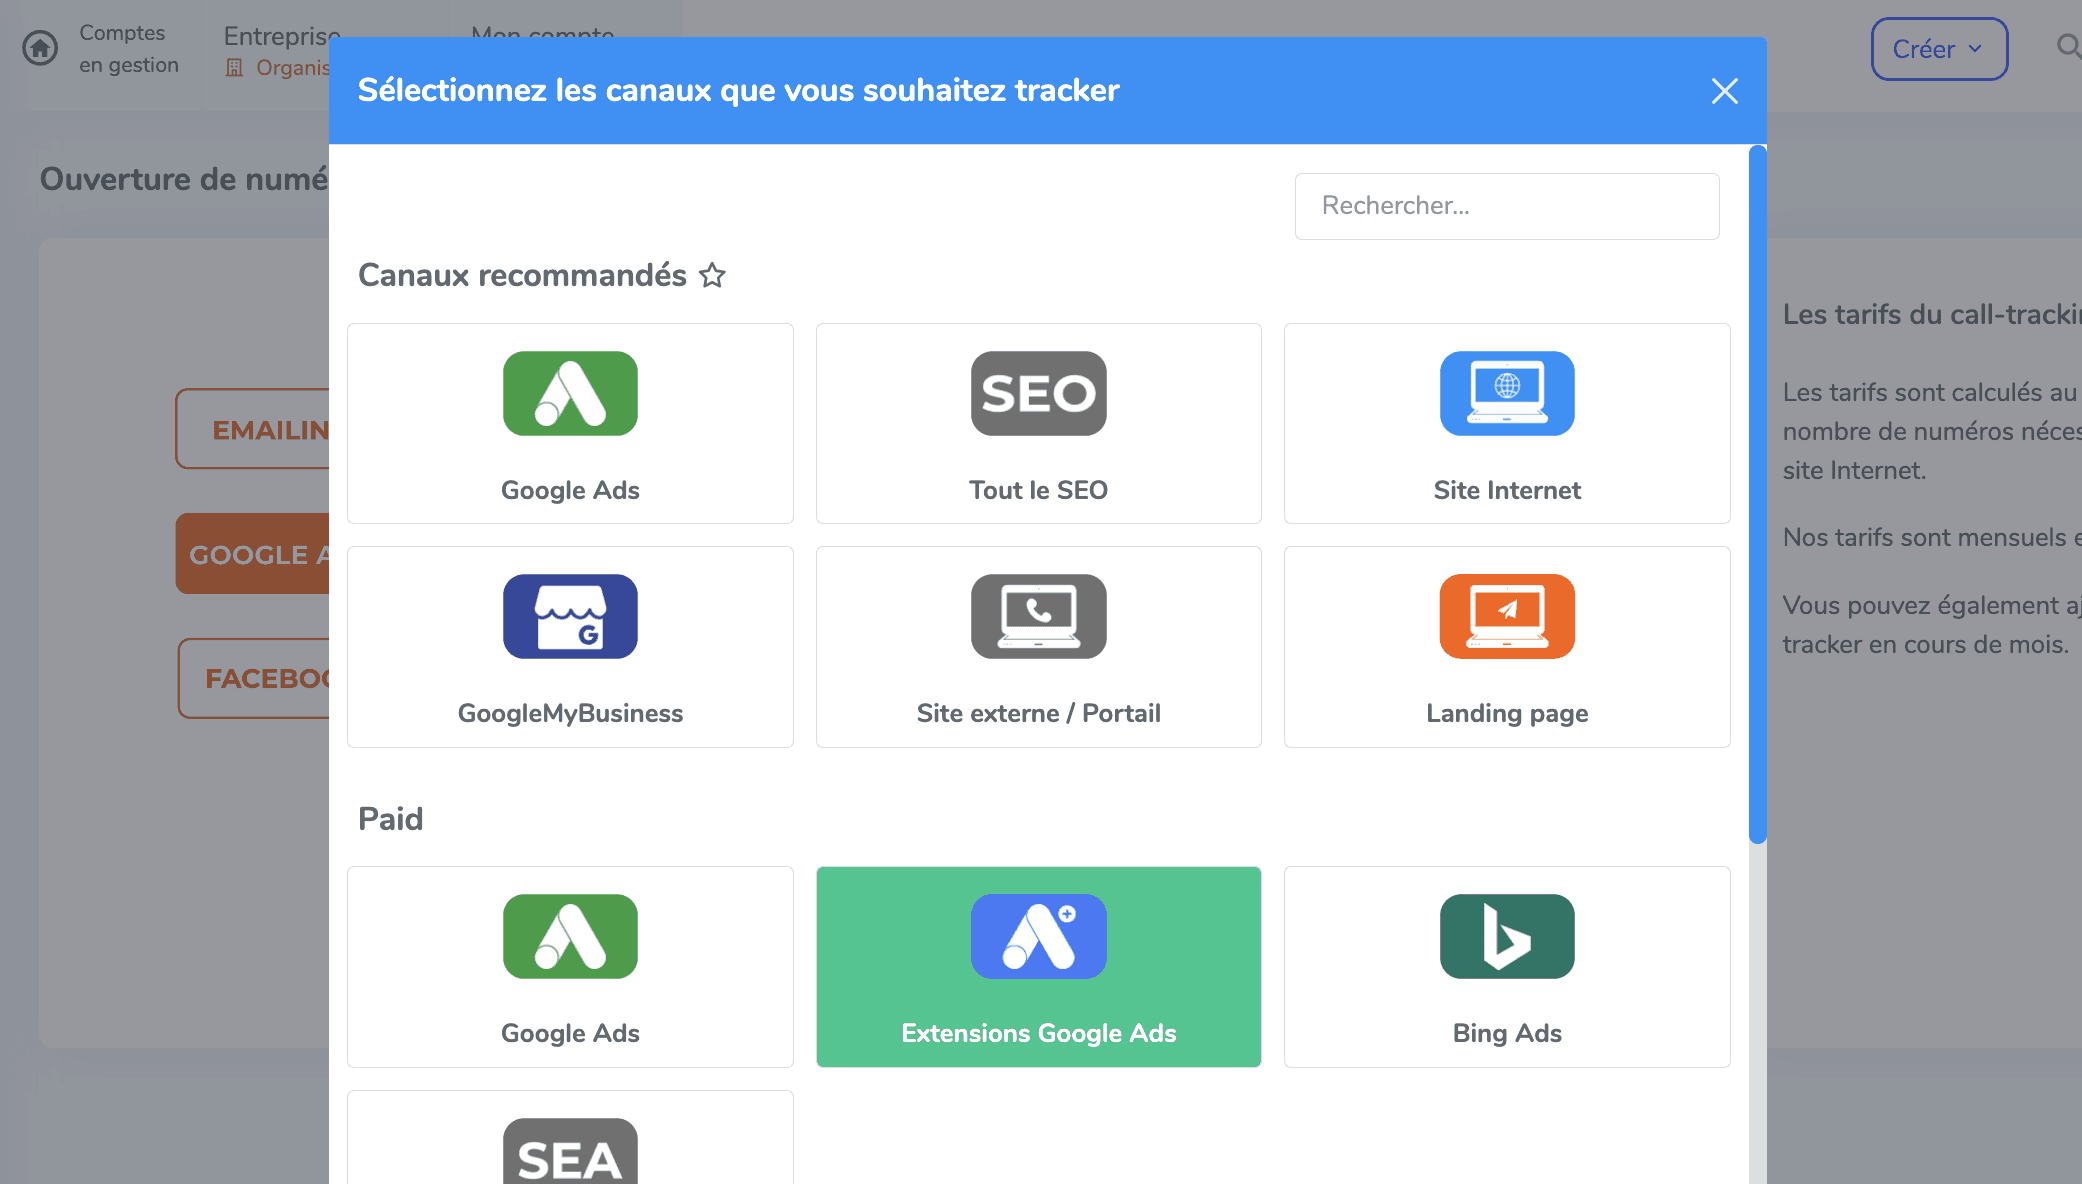Viewport: 2082px width, 1184px height.
Task: Select the SEA channel card
Action: (570, 1138)
